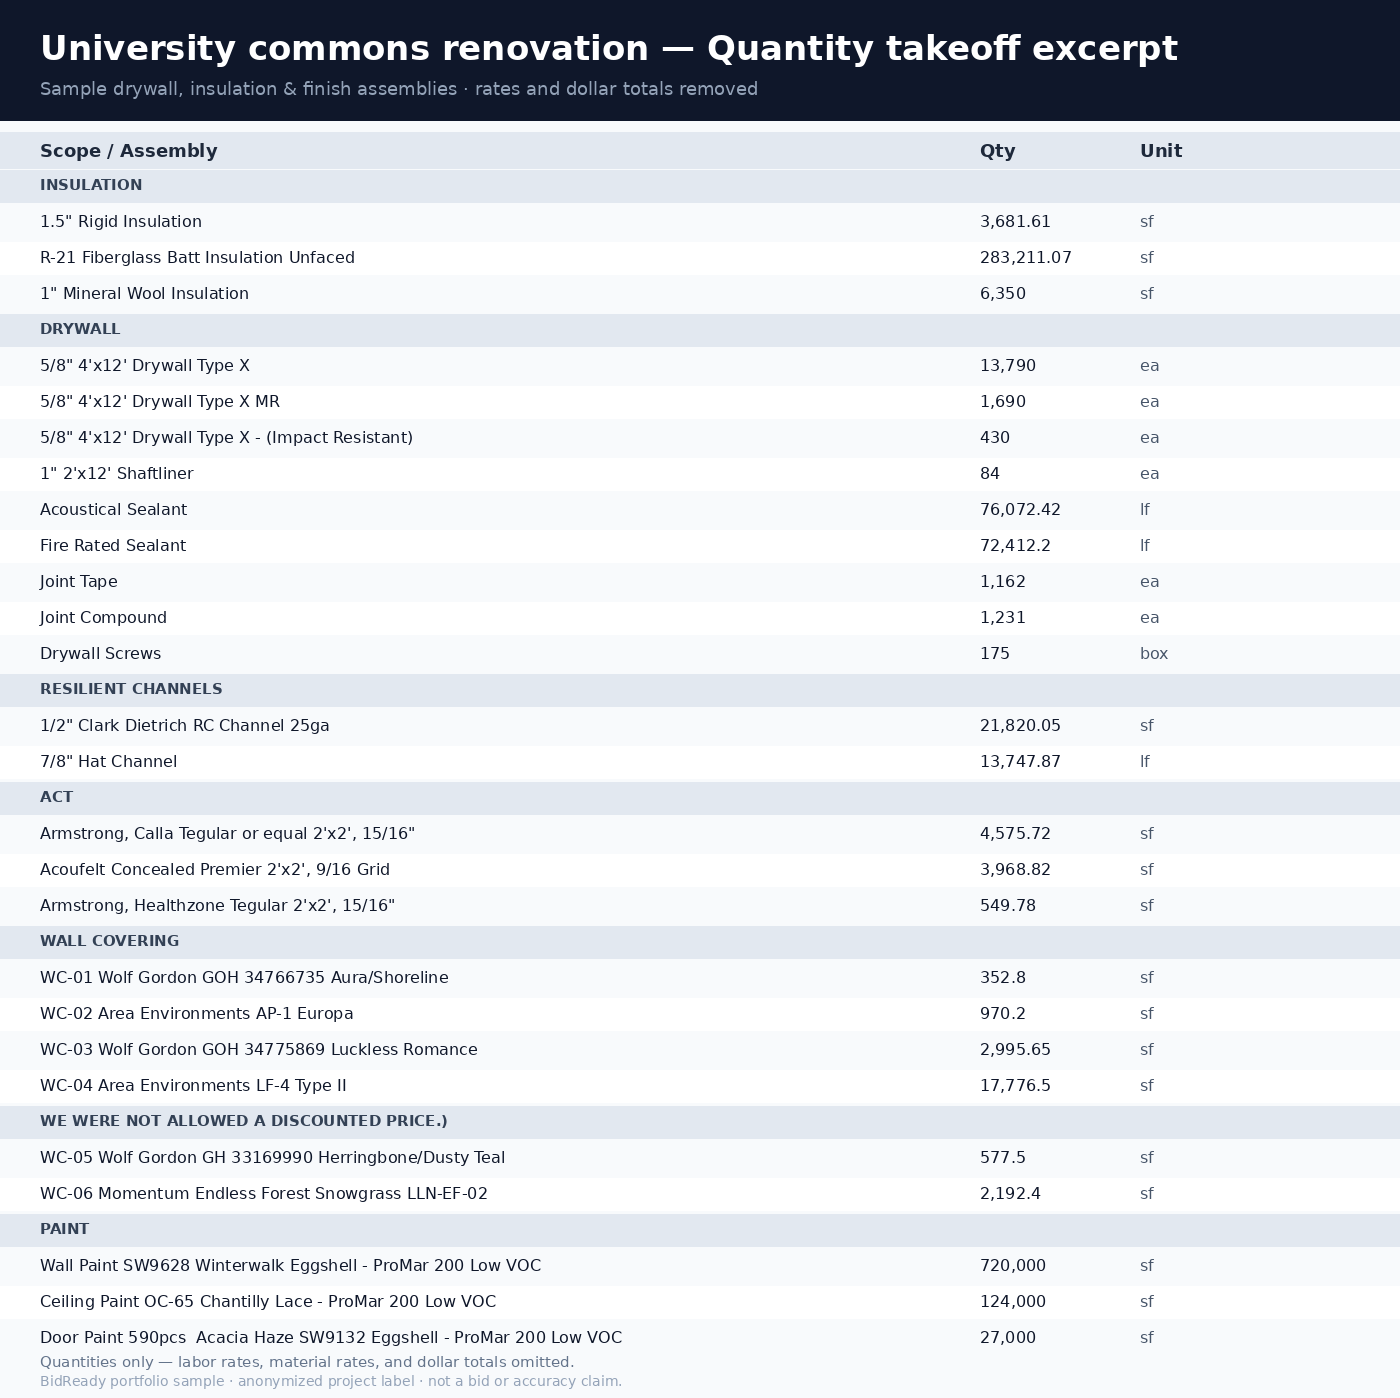Select the WC-02 Area Environments Europa row

click(700, 1014)
